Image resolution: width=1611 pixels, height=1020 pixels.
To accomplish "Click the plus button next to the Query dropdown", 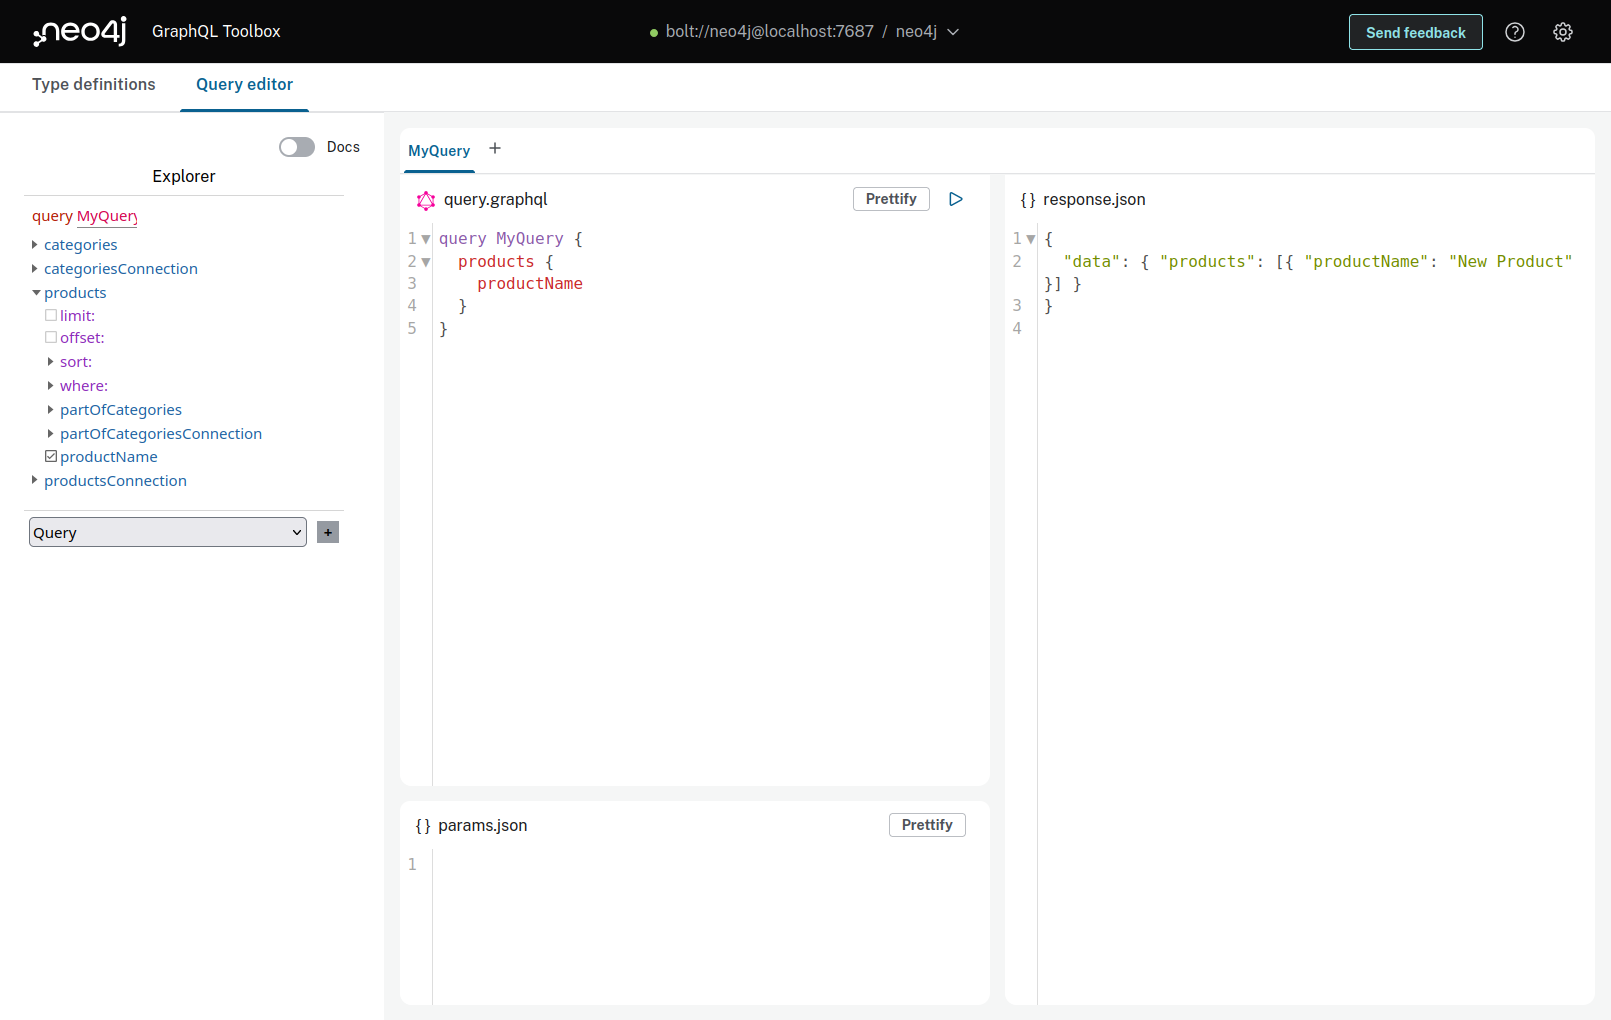I will click(328, 532).
